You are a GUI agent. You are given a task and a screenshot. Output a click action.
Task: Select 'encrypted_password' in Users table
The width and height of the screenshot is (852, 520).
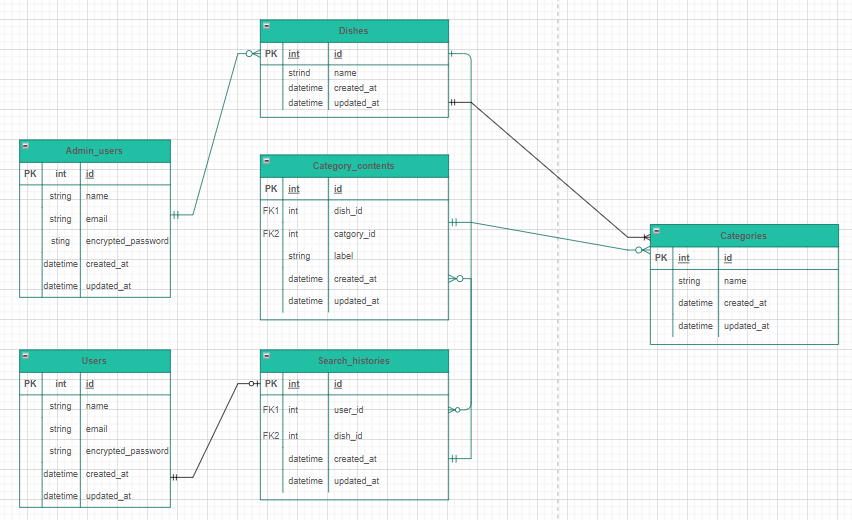point(127,451)
